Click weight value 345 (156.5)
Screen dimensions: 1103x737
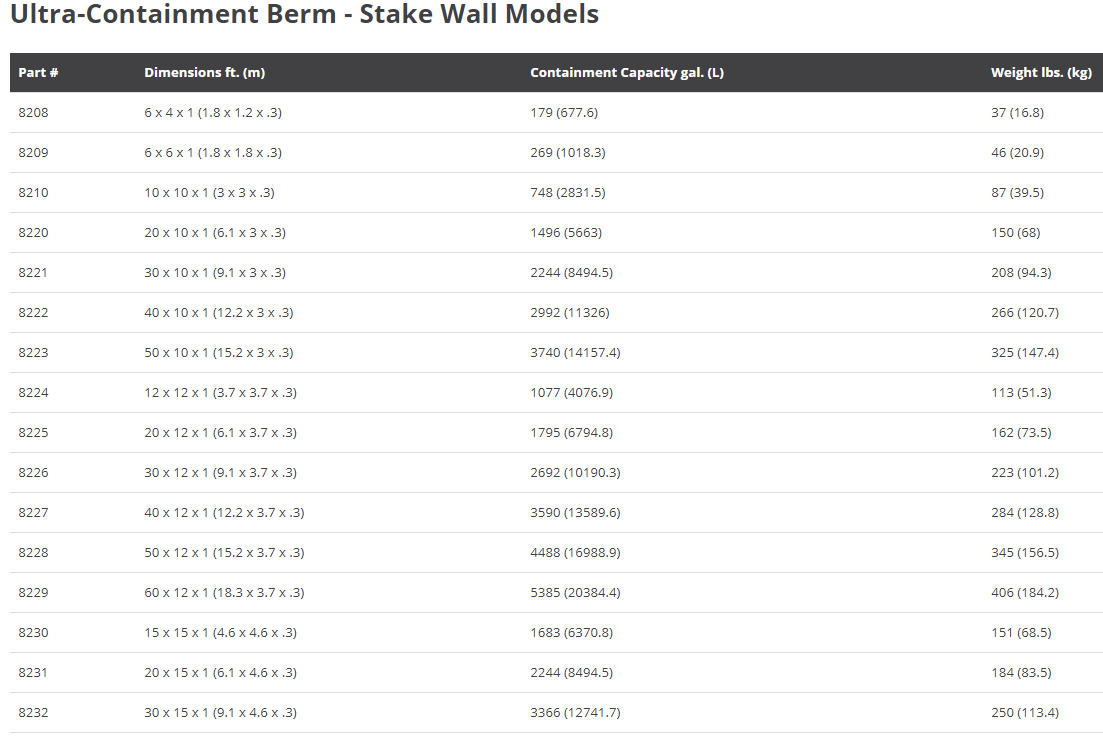[x=1025, y=553]
